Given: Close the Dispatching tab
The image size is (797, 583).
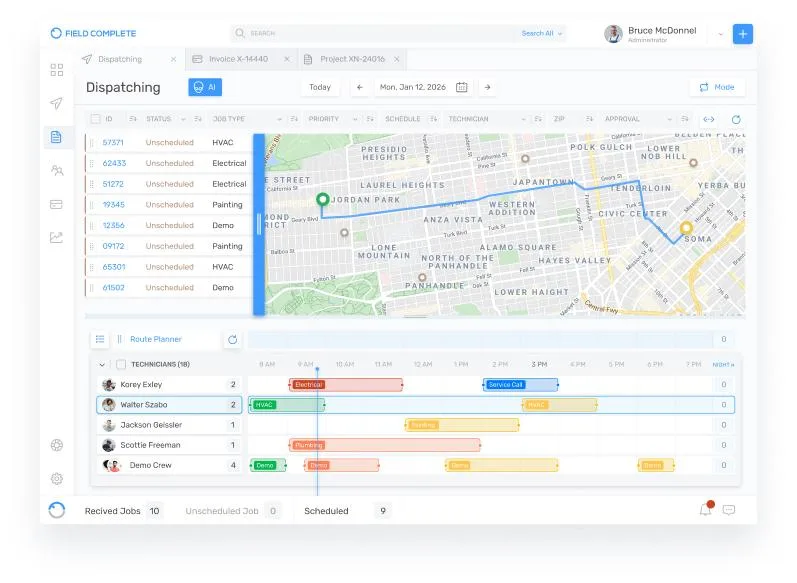Looking at the screenshot, I should (x=173, y=59).
